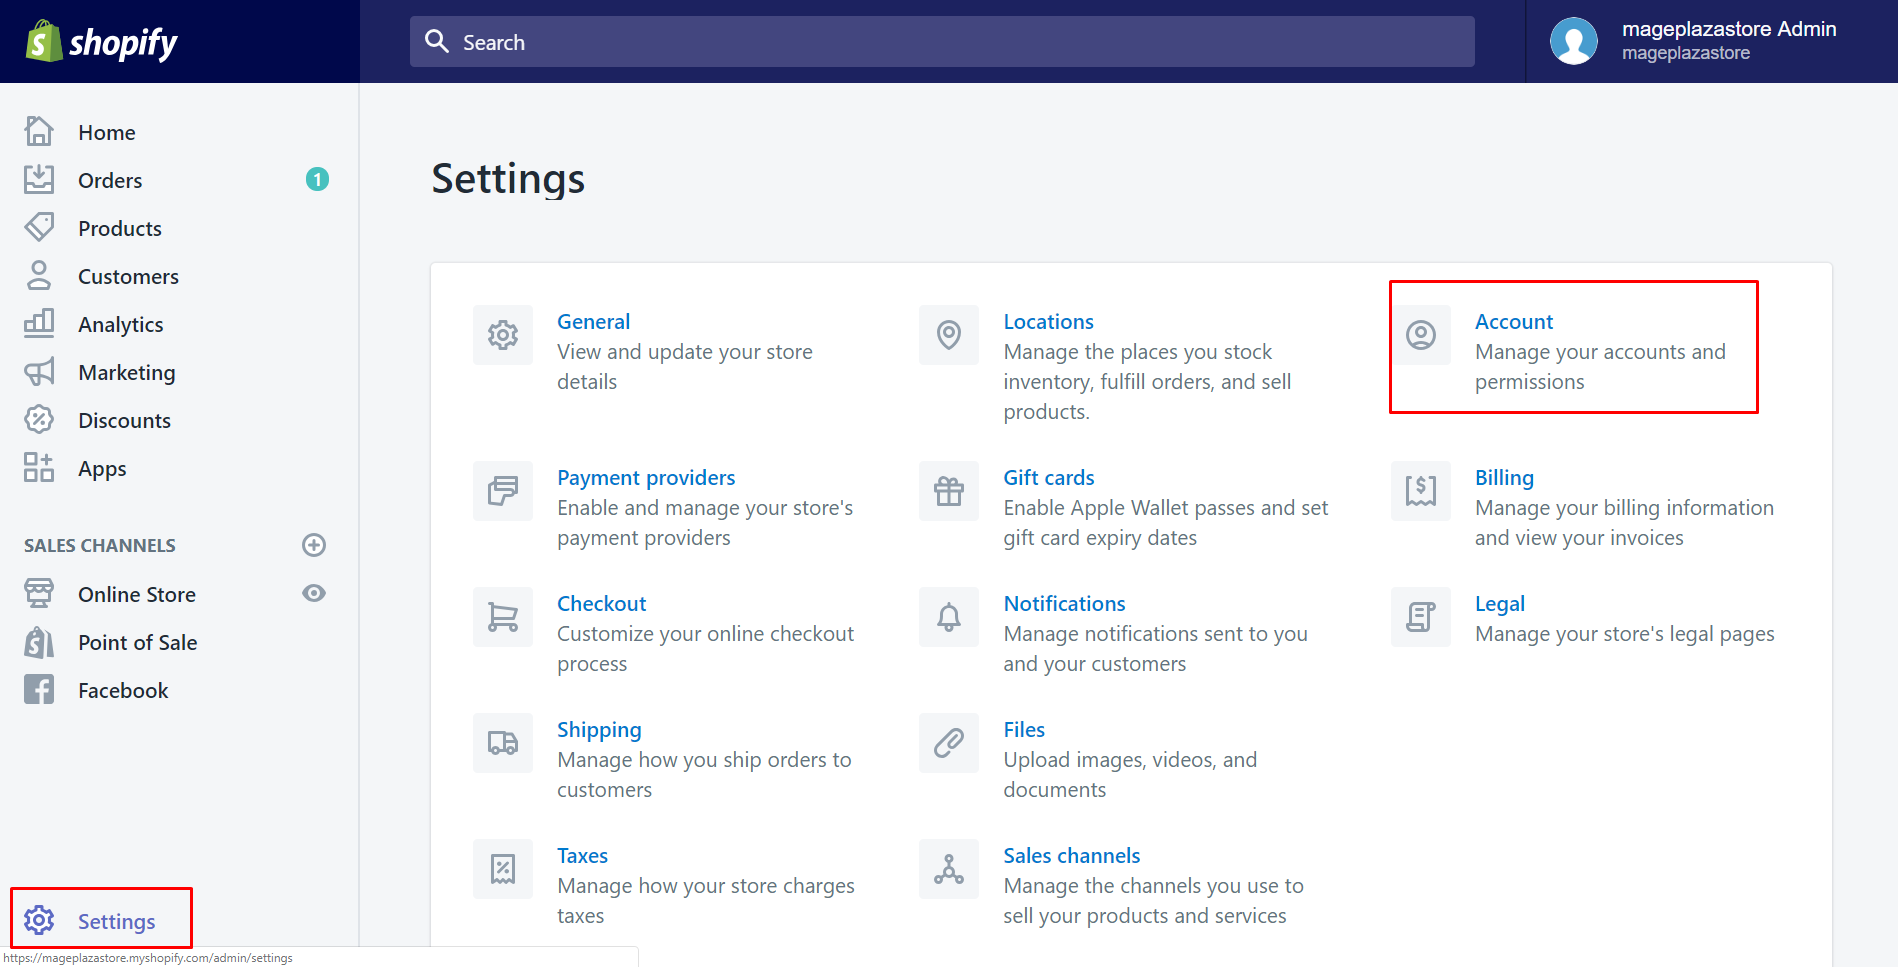Click the Marketing megaphone icon
The image size is (1898, 967).
point(39,371)
